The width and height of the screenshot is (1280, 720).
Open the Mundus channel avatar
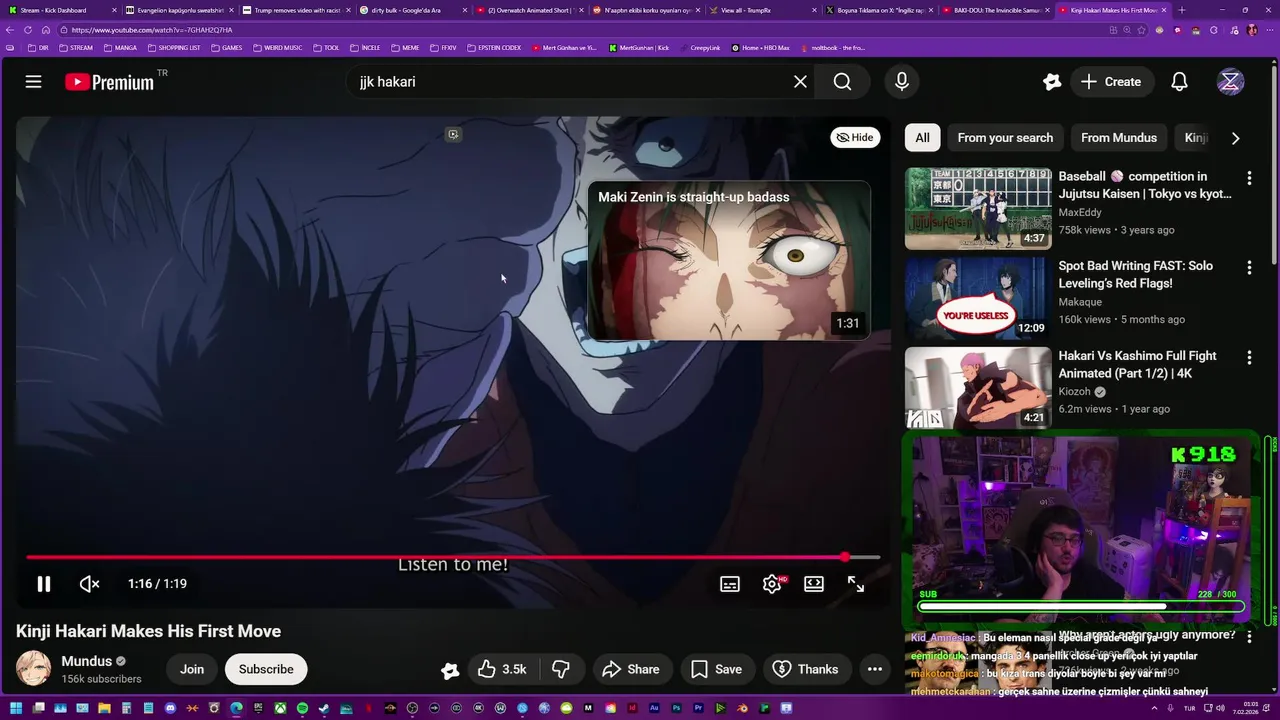click(33, 669)
